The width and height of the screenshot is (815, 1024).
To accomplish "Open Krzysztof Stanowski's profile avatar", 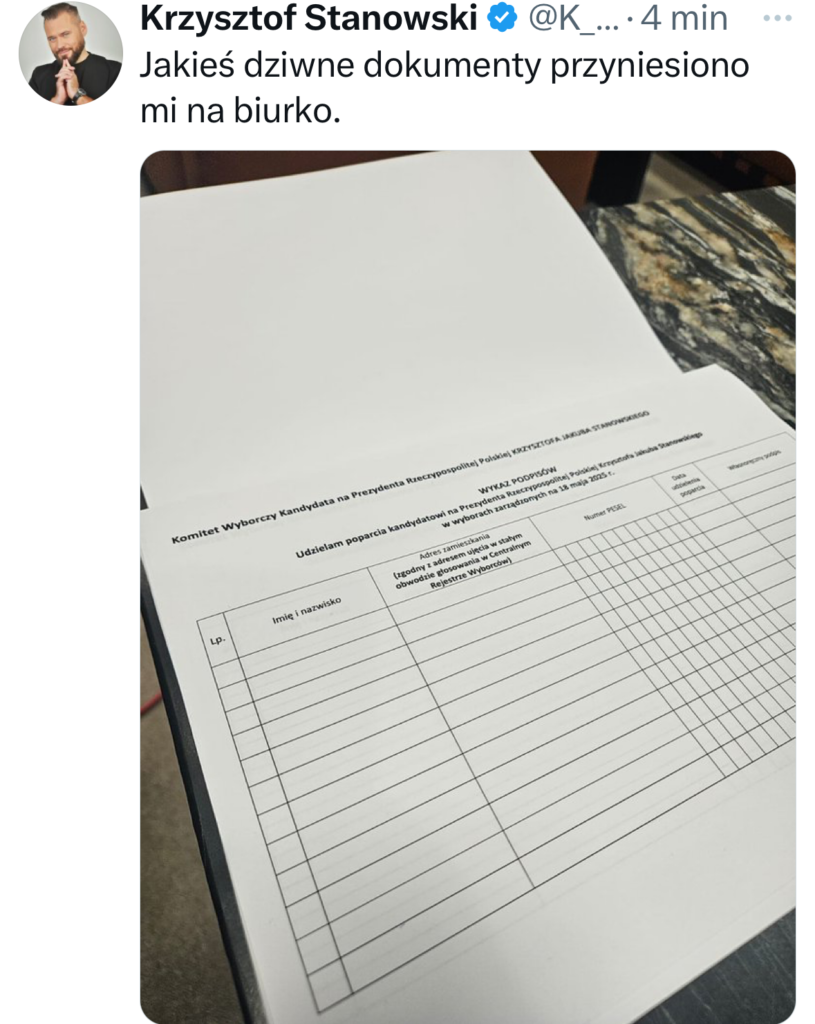I will coord(71,53).
